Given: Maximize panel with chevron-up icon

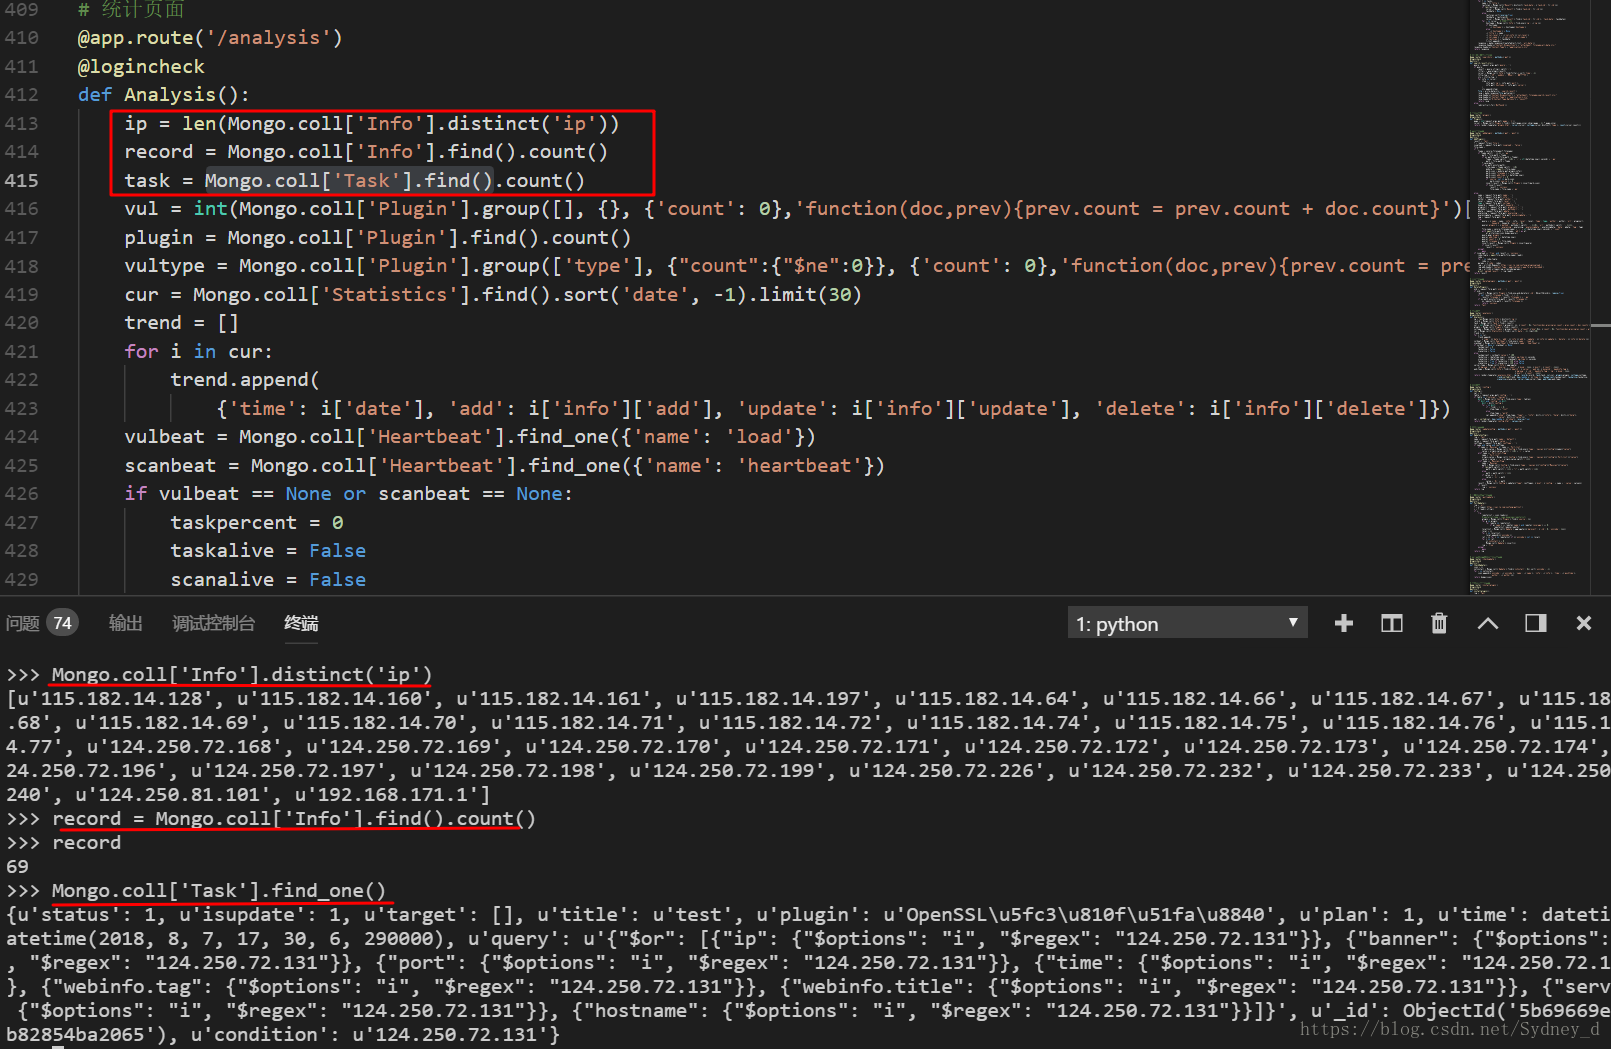Looking at the screenshot, I should tap(1487, 623).
